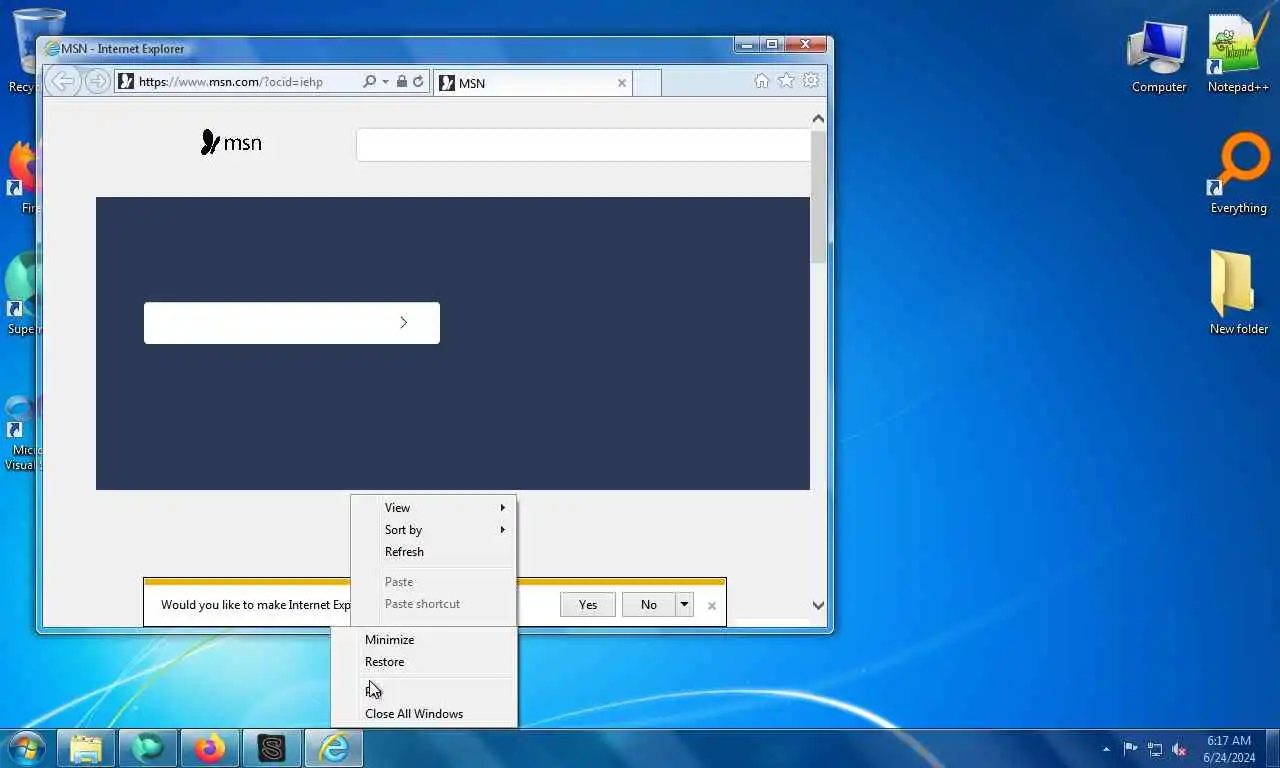The height and width of the screenshot is (768, 1280).
Task: Select the Notepad++ desktop shortcut
Action: coord(1238,55)
